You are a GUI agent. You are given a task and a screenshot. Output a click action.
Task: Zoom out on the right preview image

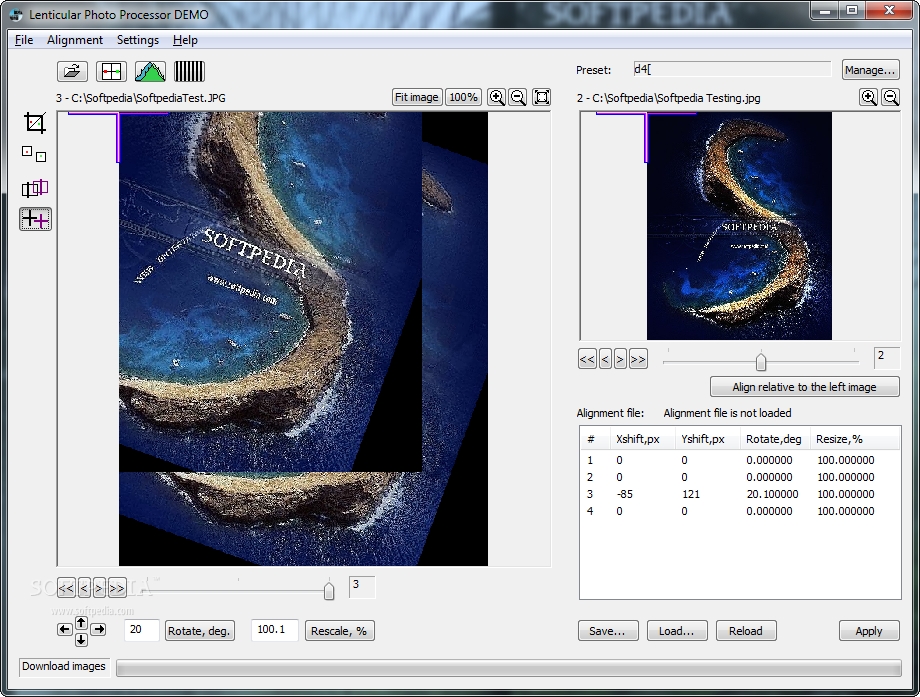tap(891, 97)
